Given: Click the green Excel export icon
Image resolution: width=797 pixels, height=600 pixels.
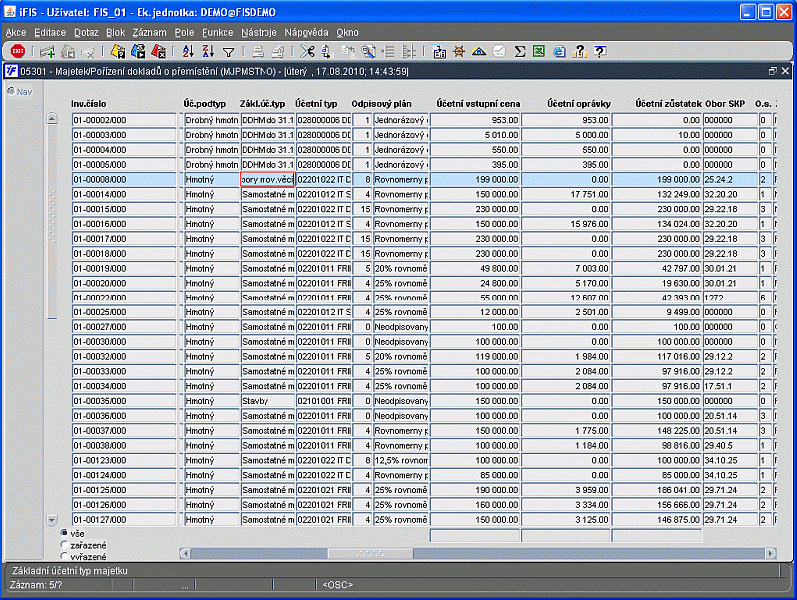Looking at the screenshot, I should coord(538,51).
